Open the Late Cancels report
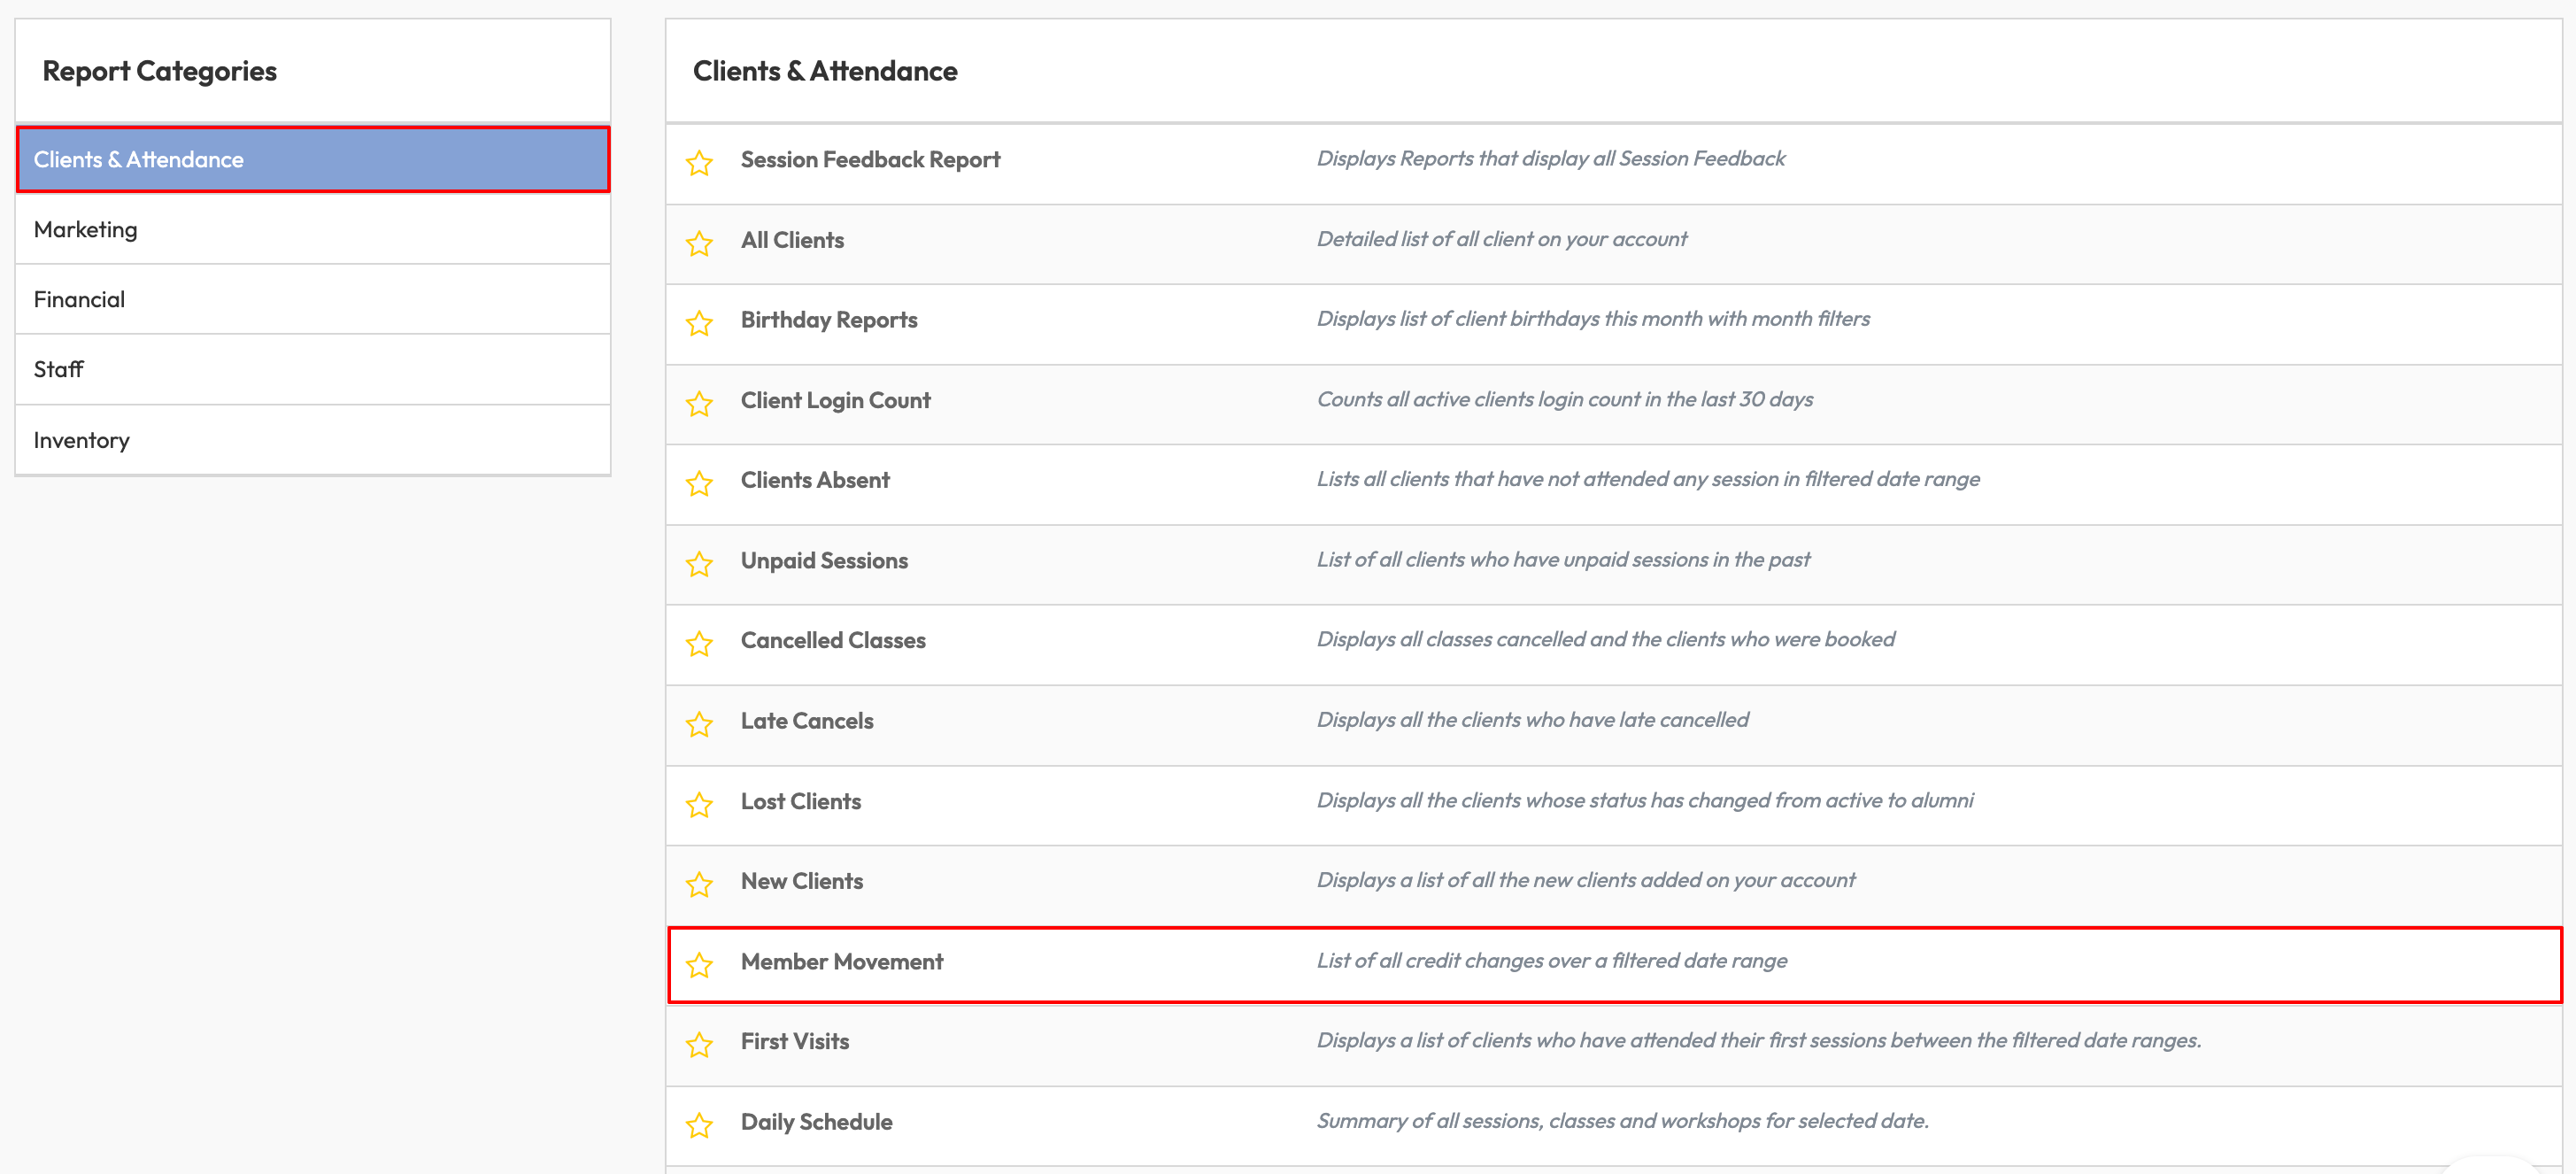The image size is (2576, 1174). [x=807, y=721]
